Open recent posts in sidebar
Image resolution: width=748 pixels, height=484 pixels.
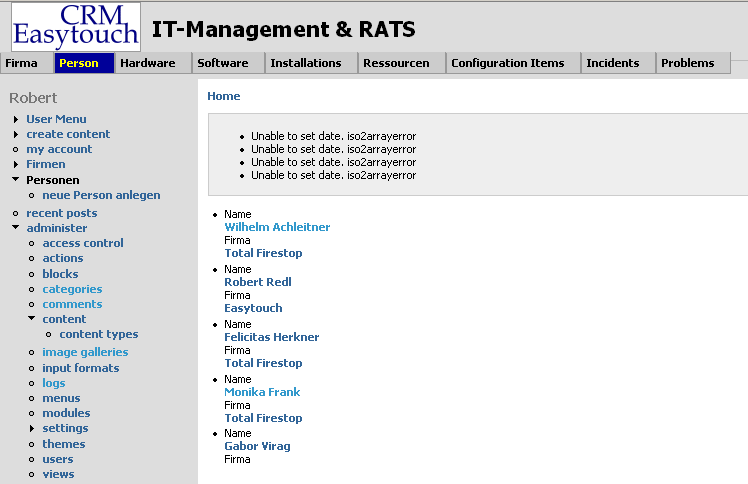(62, 213)
